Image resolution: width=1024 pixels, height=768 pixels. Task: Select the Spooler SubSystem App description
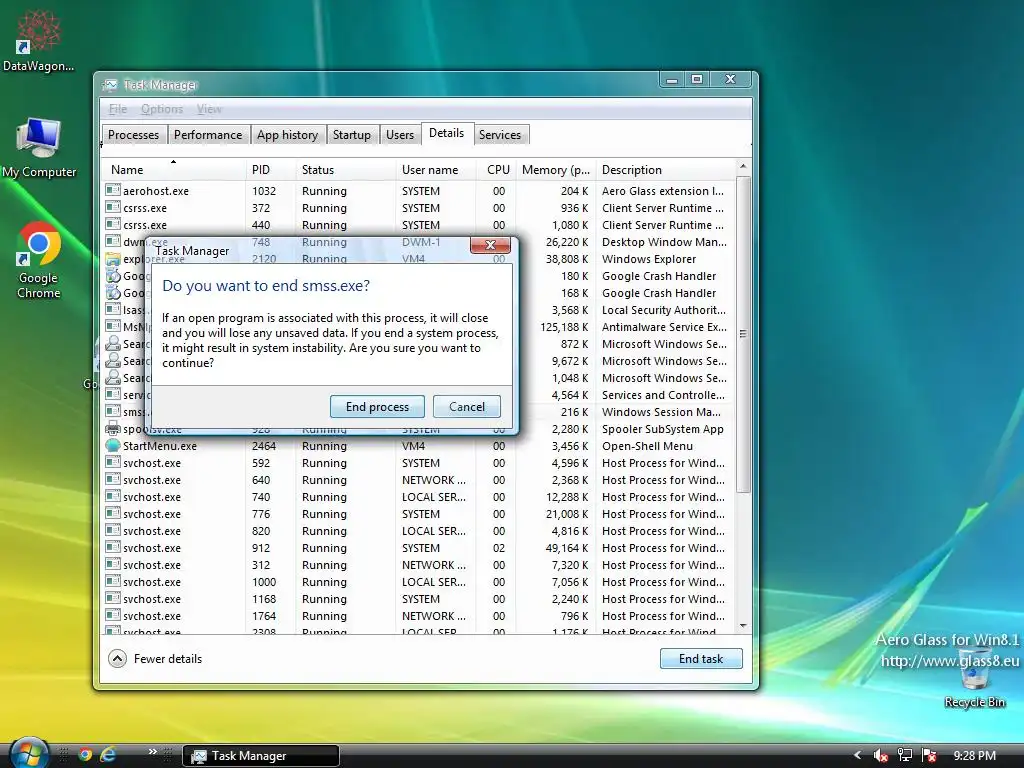[x=662, y=428]
